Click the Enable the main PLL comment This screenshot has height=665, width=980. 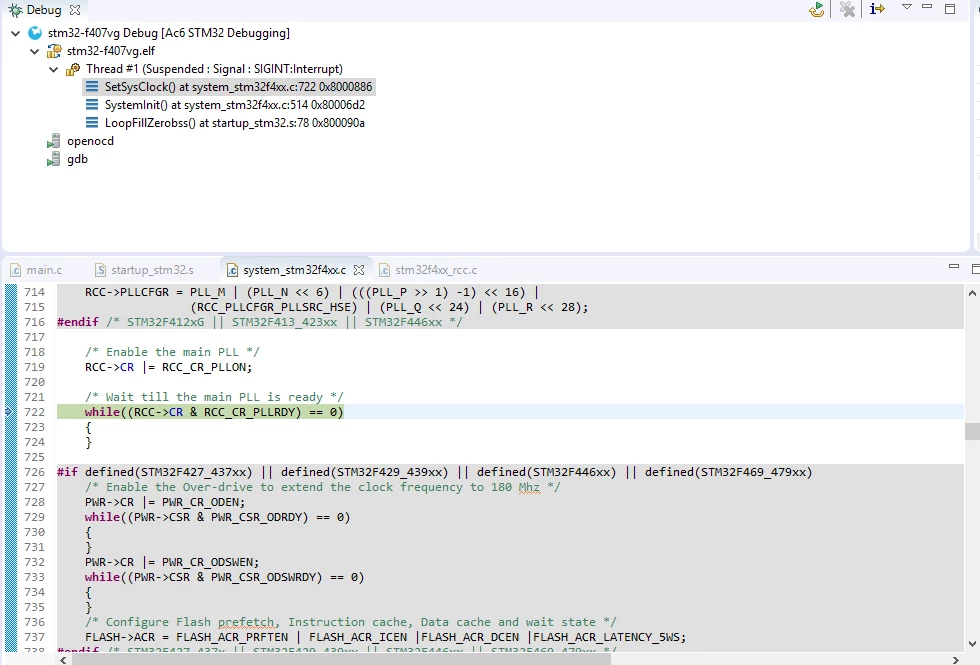click(172, 352)
